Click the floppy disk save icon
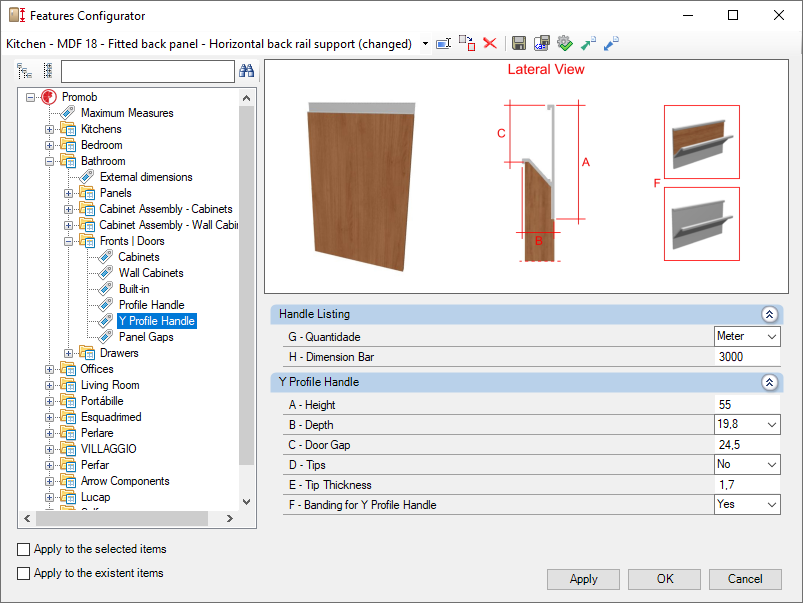Image resolution: width=803 pixels, height=603 pixels. click(519, 43)
